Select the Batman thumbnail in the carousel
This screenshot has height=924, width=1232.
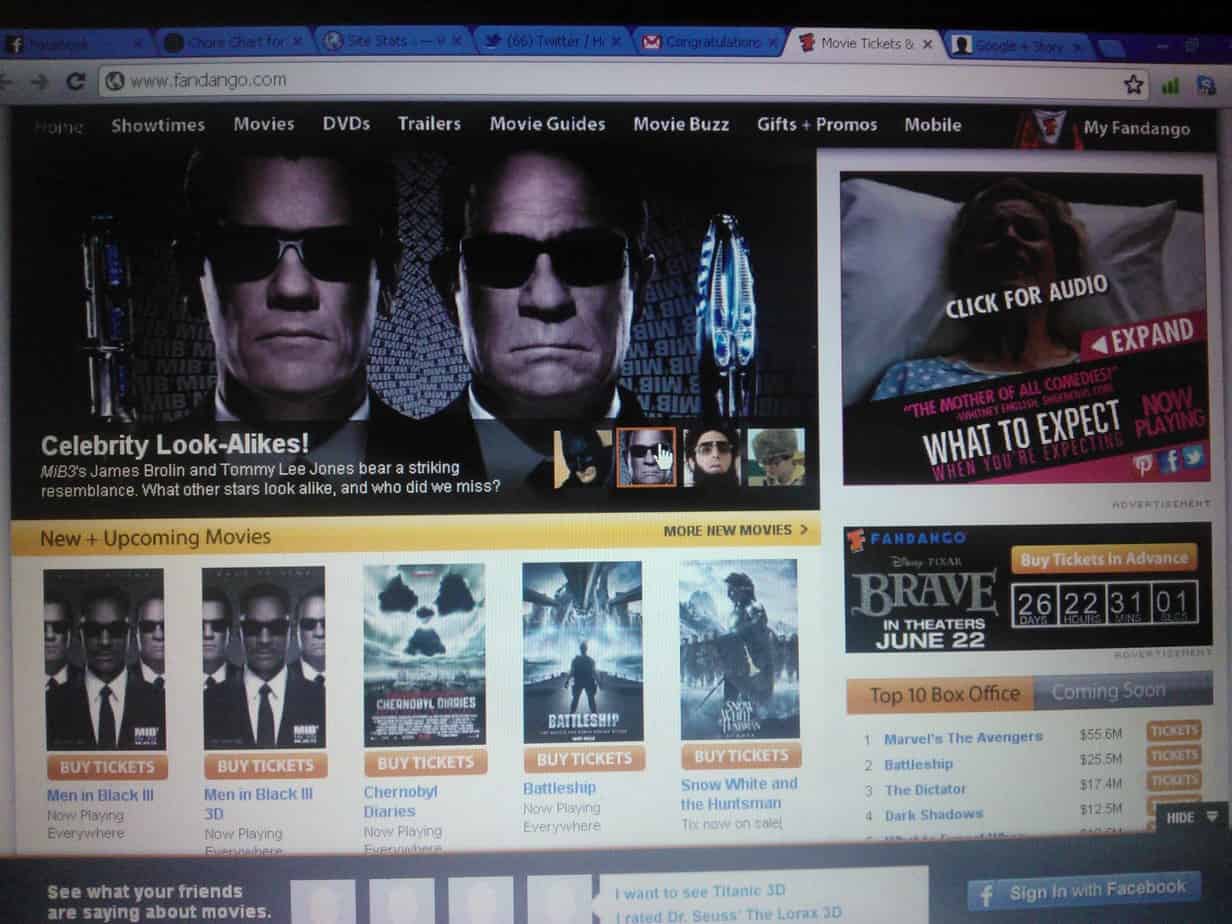click(x=582, y=458)
